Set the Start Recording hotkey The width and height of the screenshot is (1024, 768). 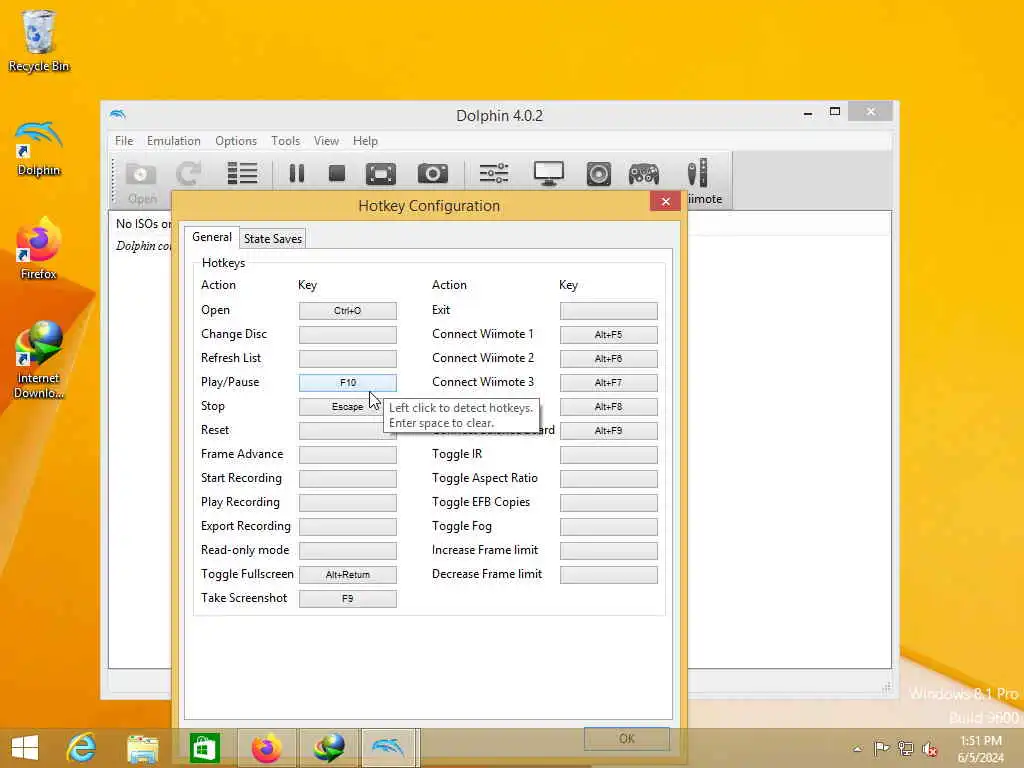click(347, 479)
